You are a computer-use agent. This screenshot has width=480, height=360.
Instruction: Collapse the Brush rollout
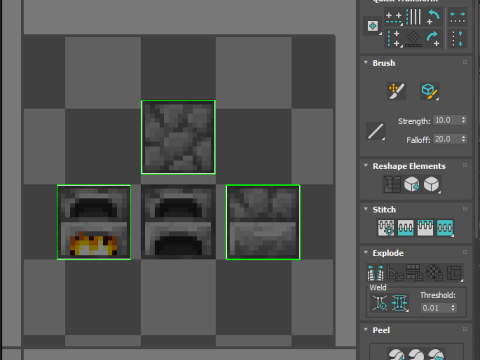click(x=366, y=63)
